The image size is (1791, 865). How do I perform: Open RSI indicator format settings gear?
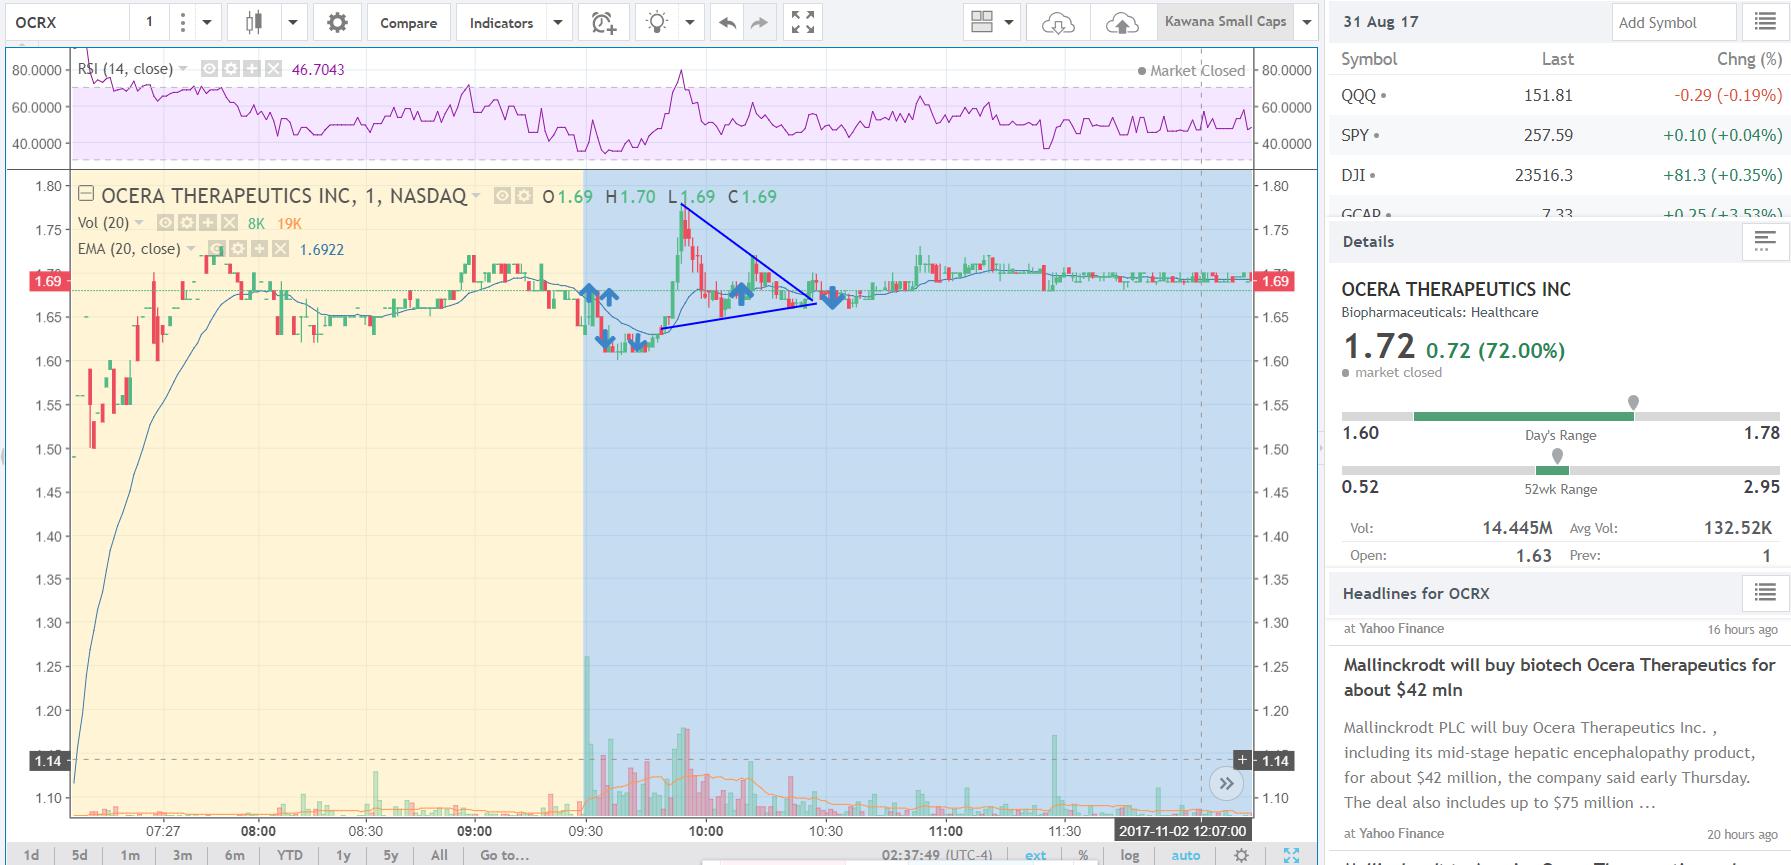pyautogui.click(x=230, y=69)
